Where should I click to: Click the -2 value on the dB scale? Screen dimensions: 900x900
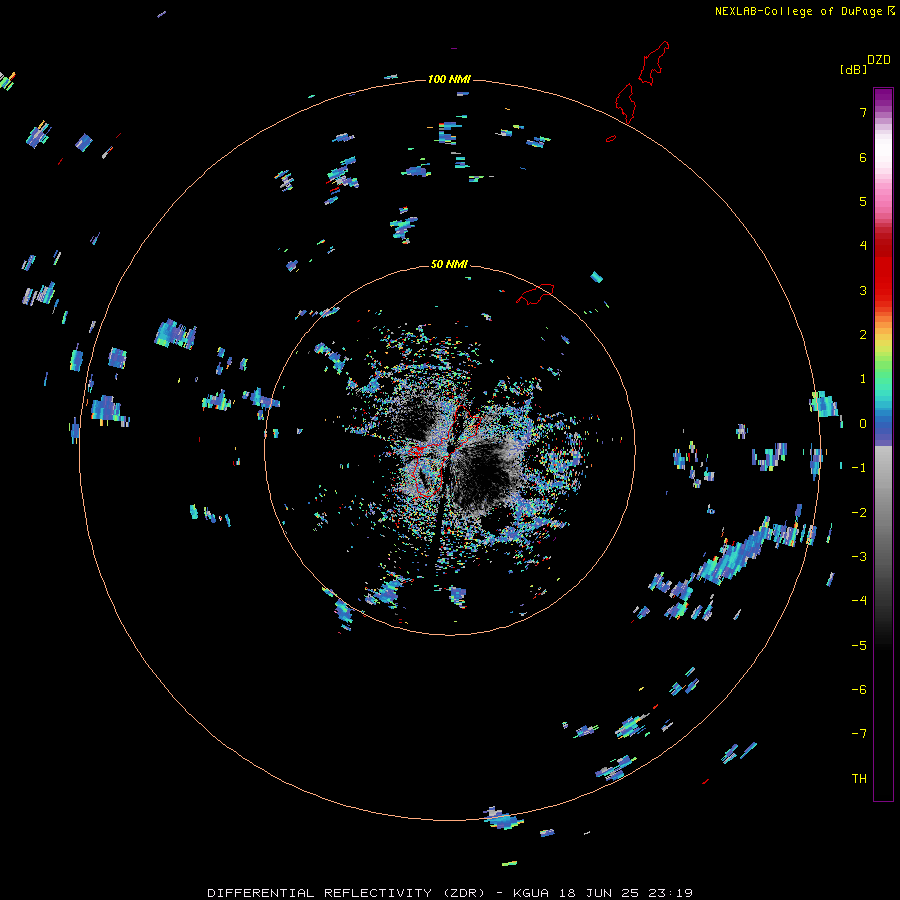pyautogui.click(x=859, y=513)
